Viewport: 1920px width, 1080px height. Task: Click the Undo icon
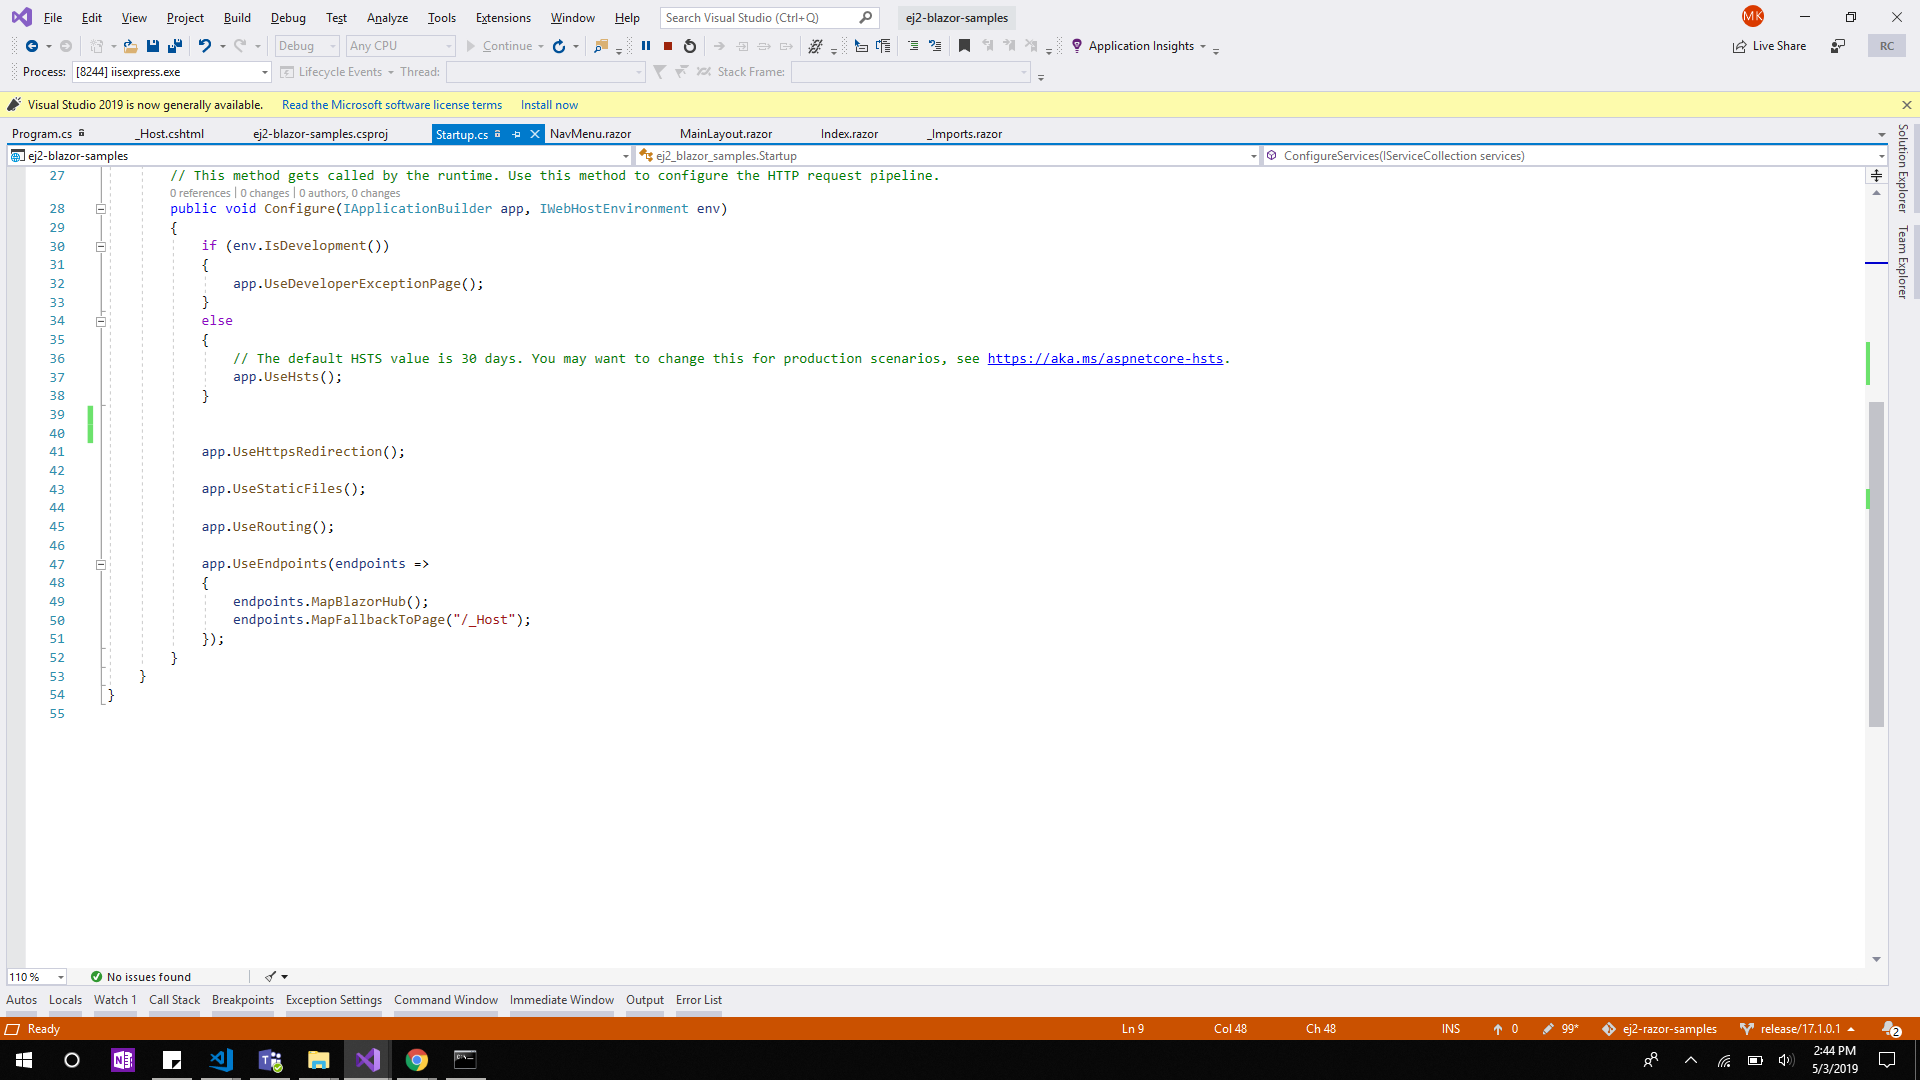pos(204,45)
